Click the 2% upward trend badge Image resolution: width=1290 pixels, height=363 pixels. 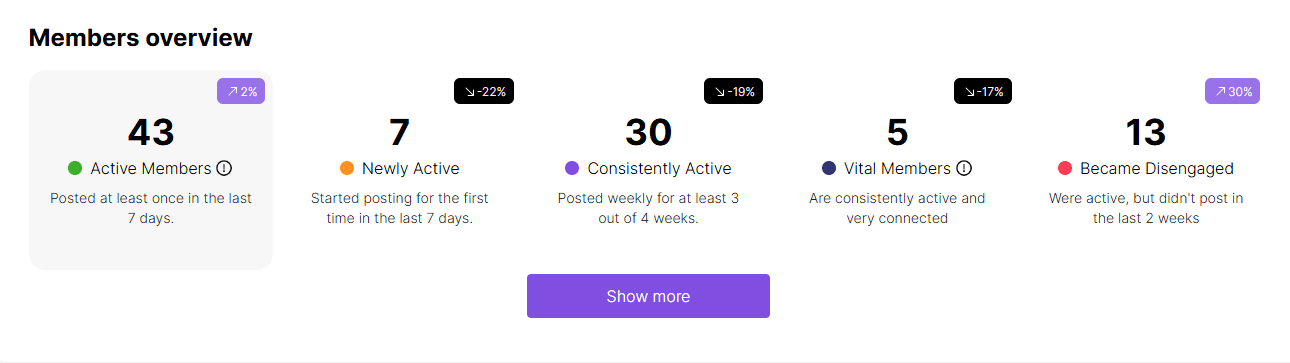[240, 91]
